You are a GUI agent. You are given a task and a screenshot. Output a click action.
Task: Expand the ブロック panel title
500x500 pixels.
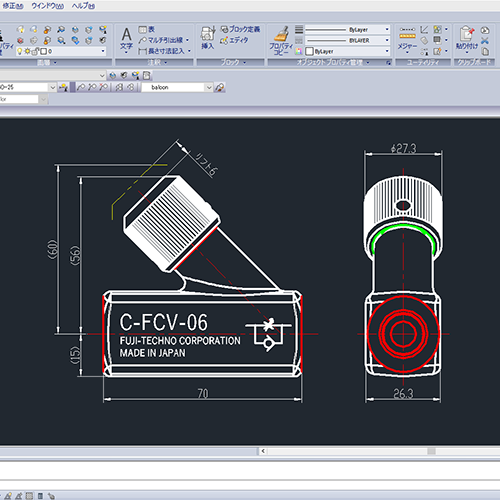(233, 62)
